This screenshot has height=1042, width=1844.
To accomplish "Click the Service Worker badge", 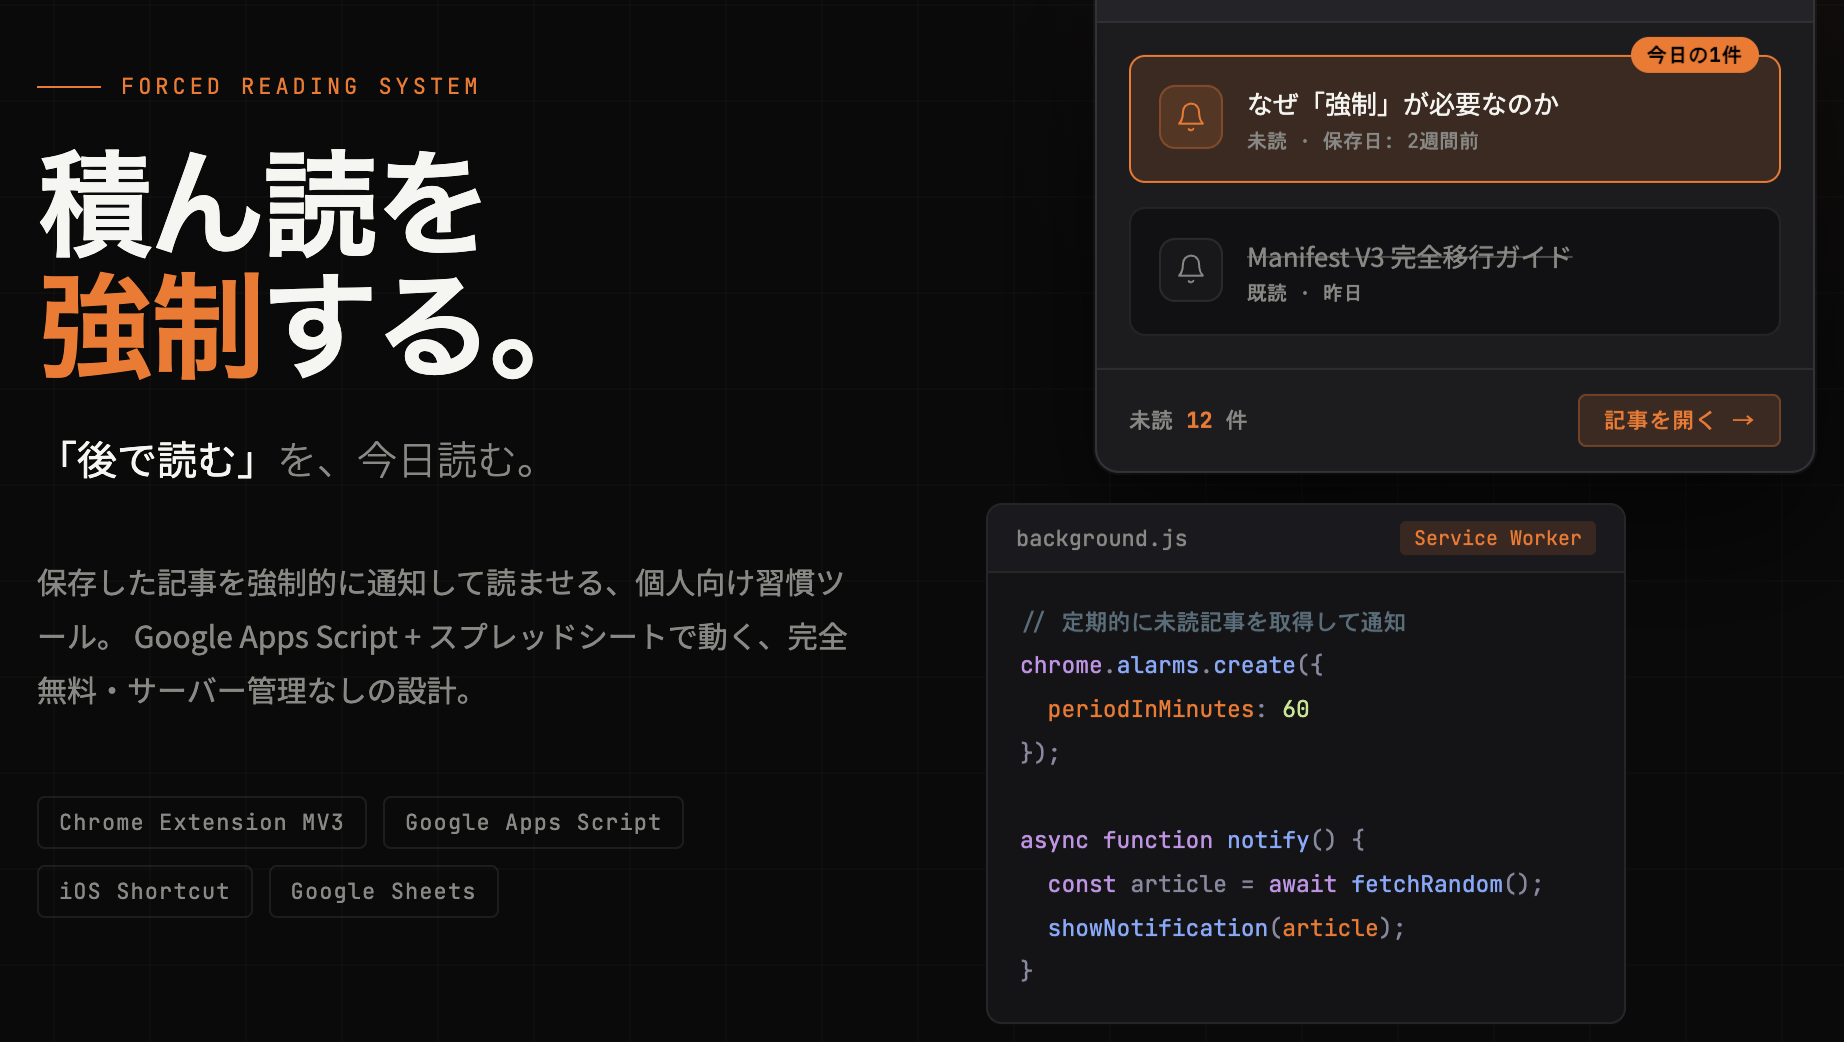I will click(x=1496, y=538).
